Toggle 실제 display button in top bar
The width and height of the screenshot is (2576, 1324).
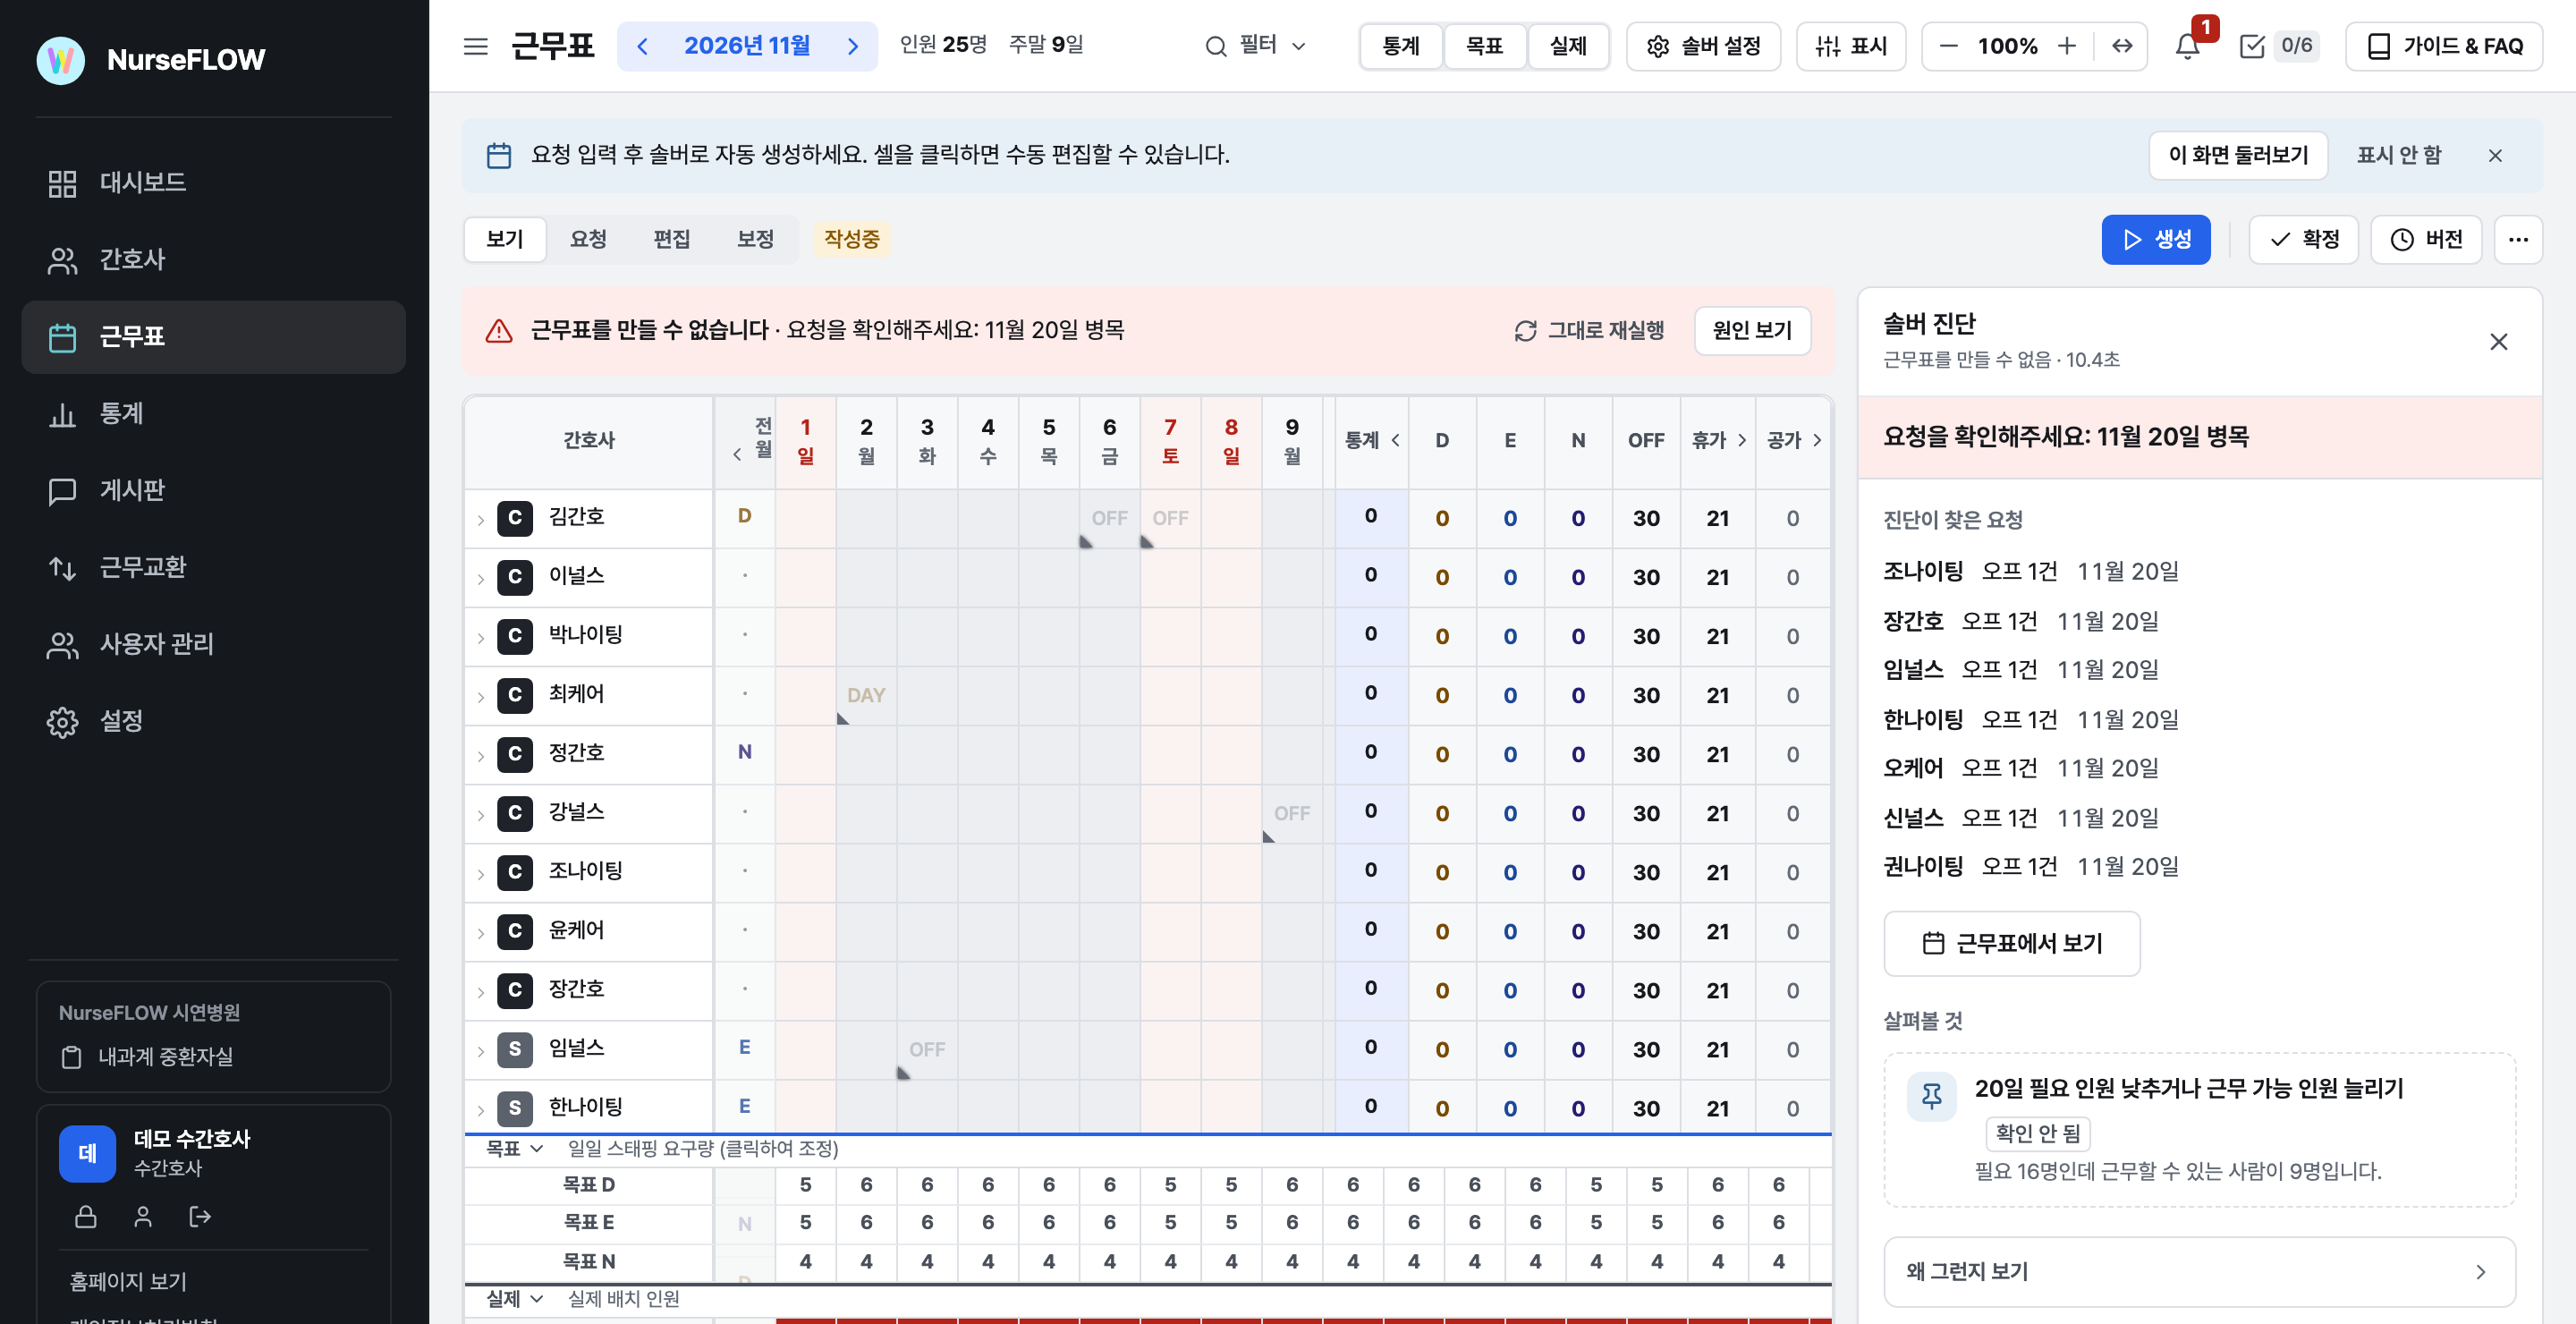1568,46
